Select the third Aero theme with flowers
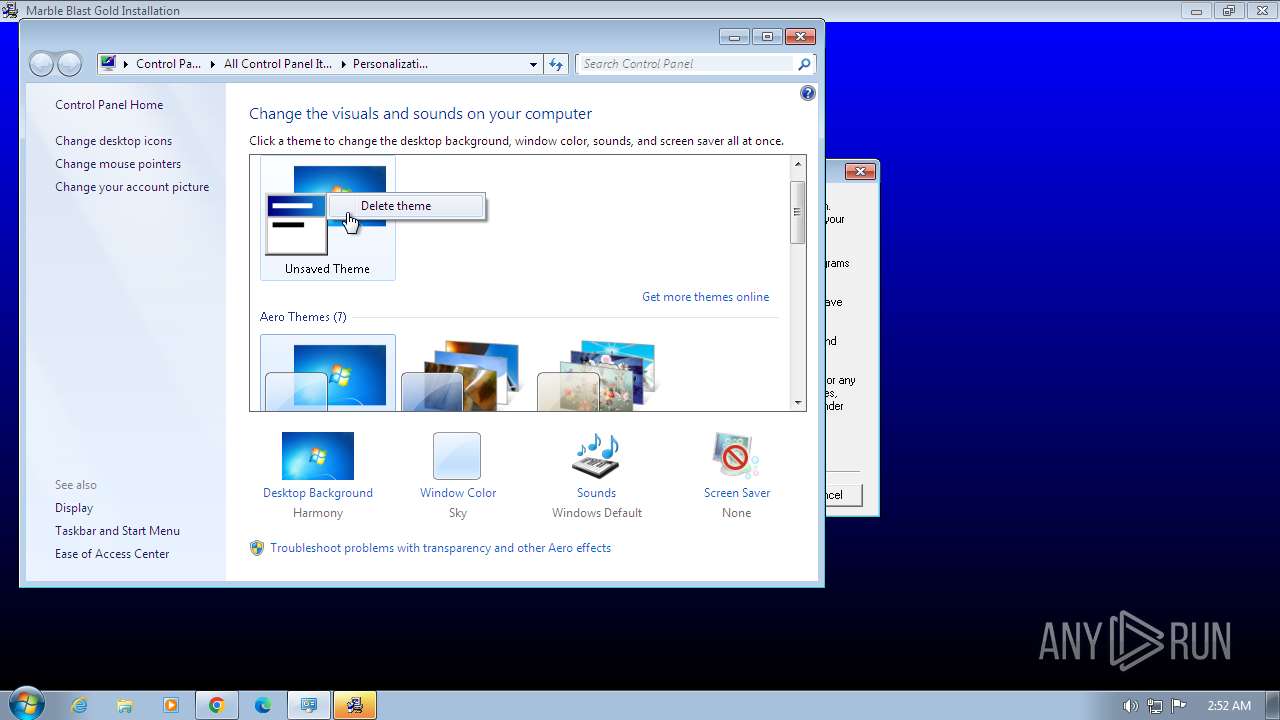Viewport: 1280px width, 720px height. click(597, 375)
